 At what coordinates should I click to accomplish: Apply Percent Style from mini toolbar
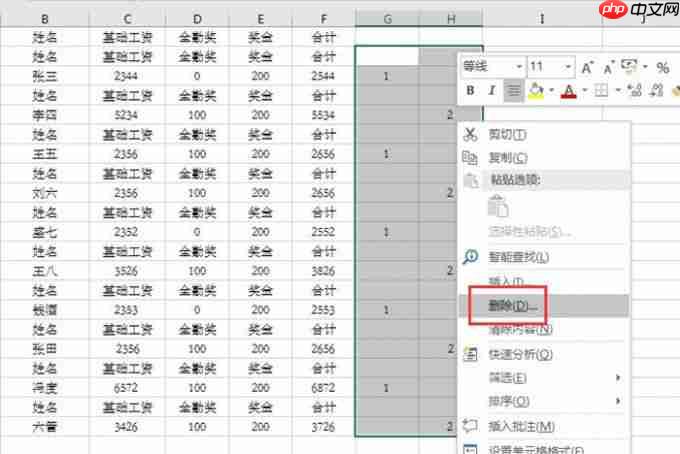[x=663, y=68]
